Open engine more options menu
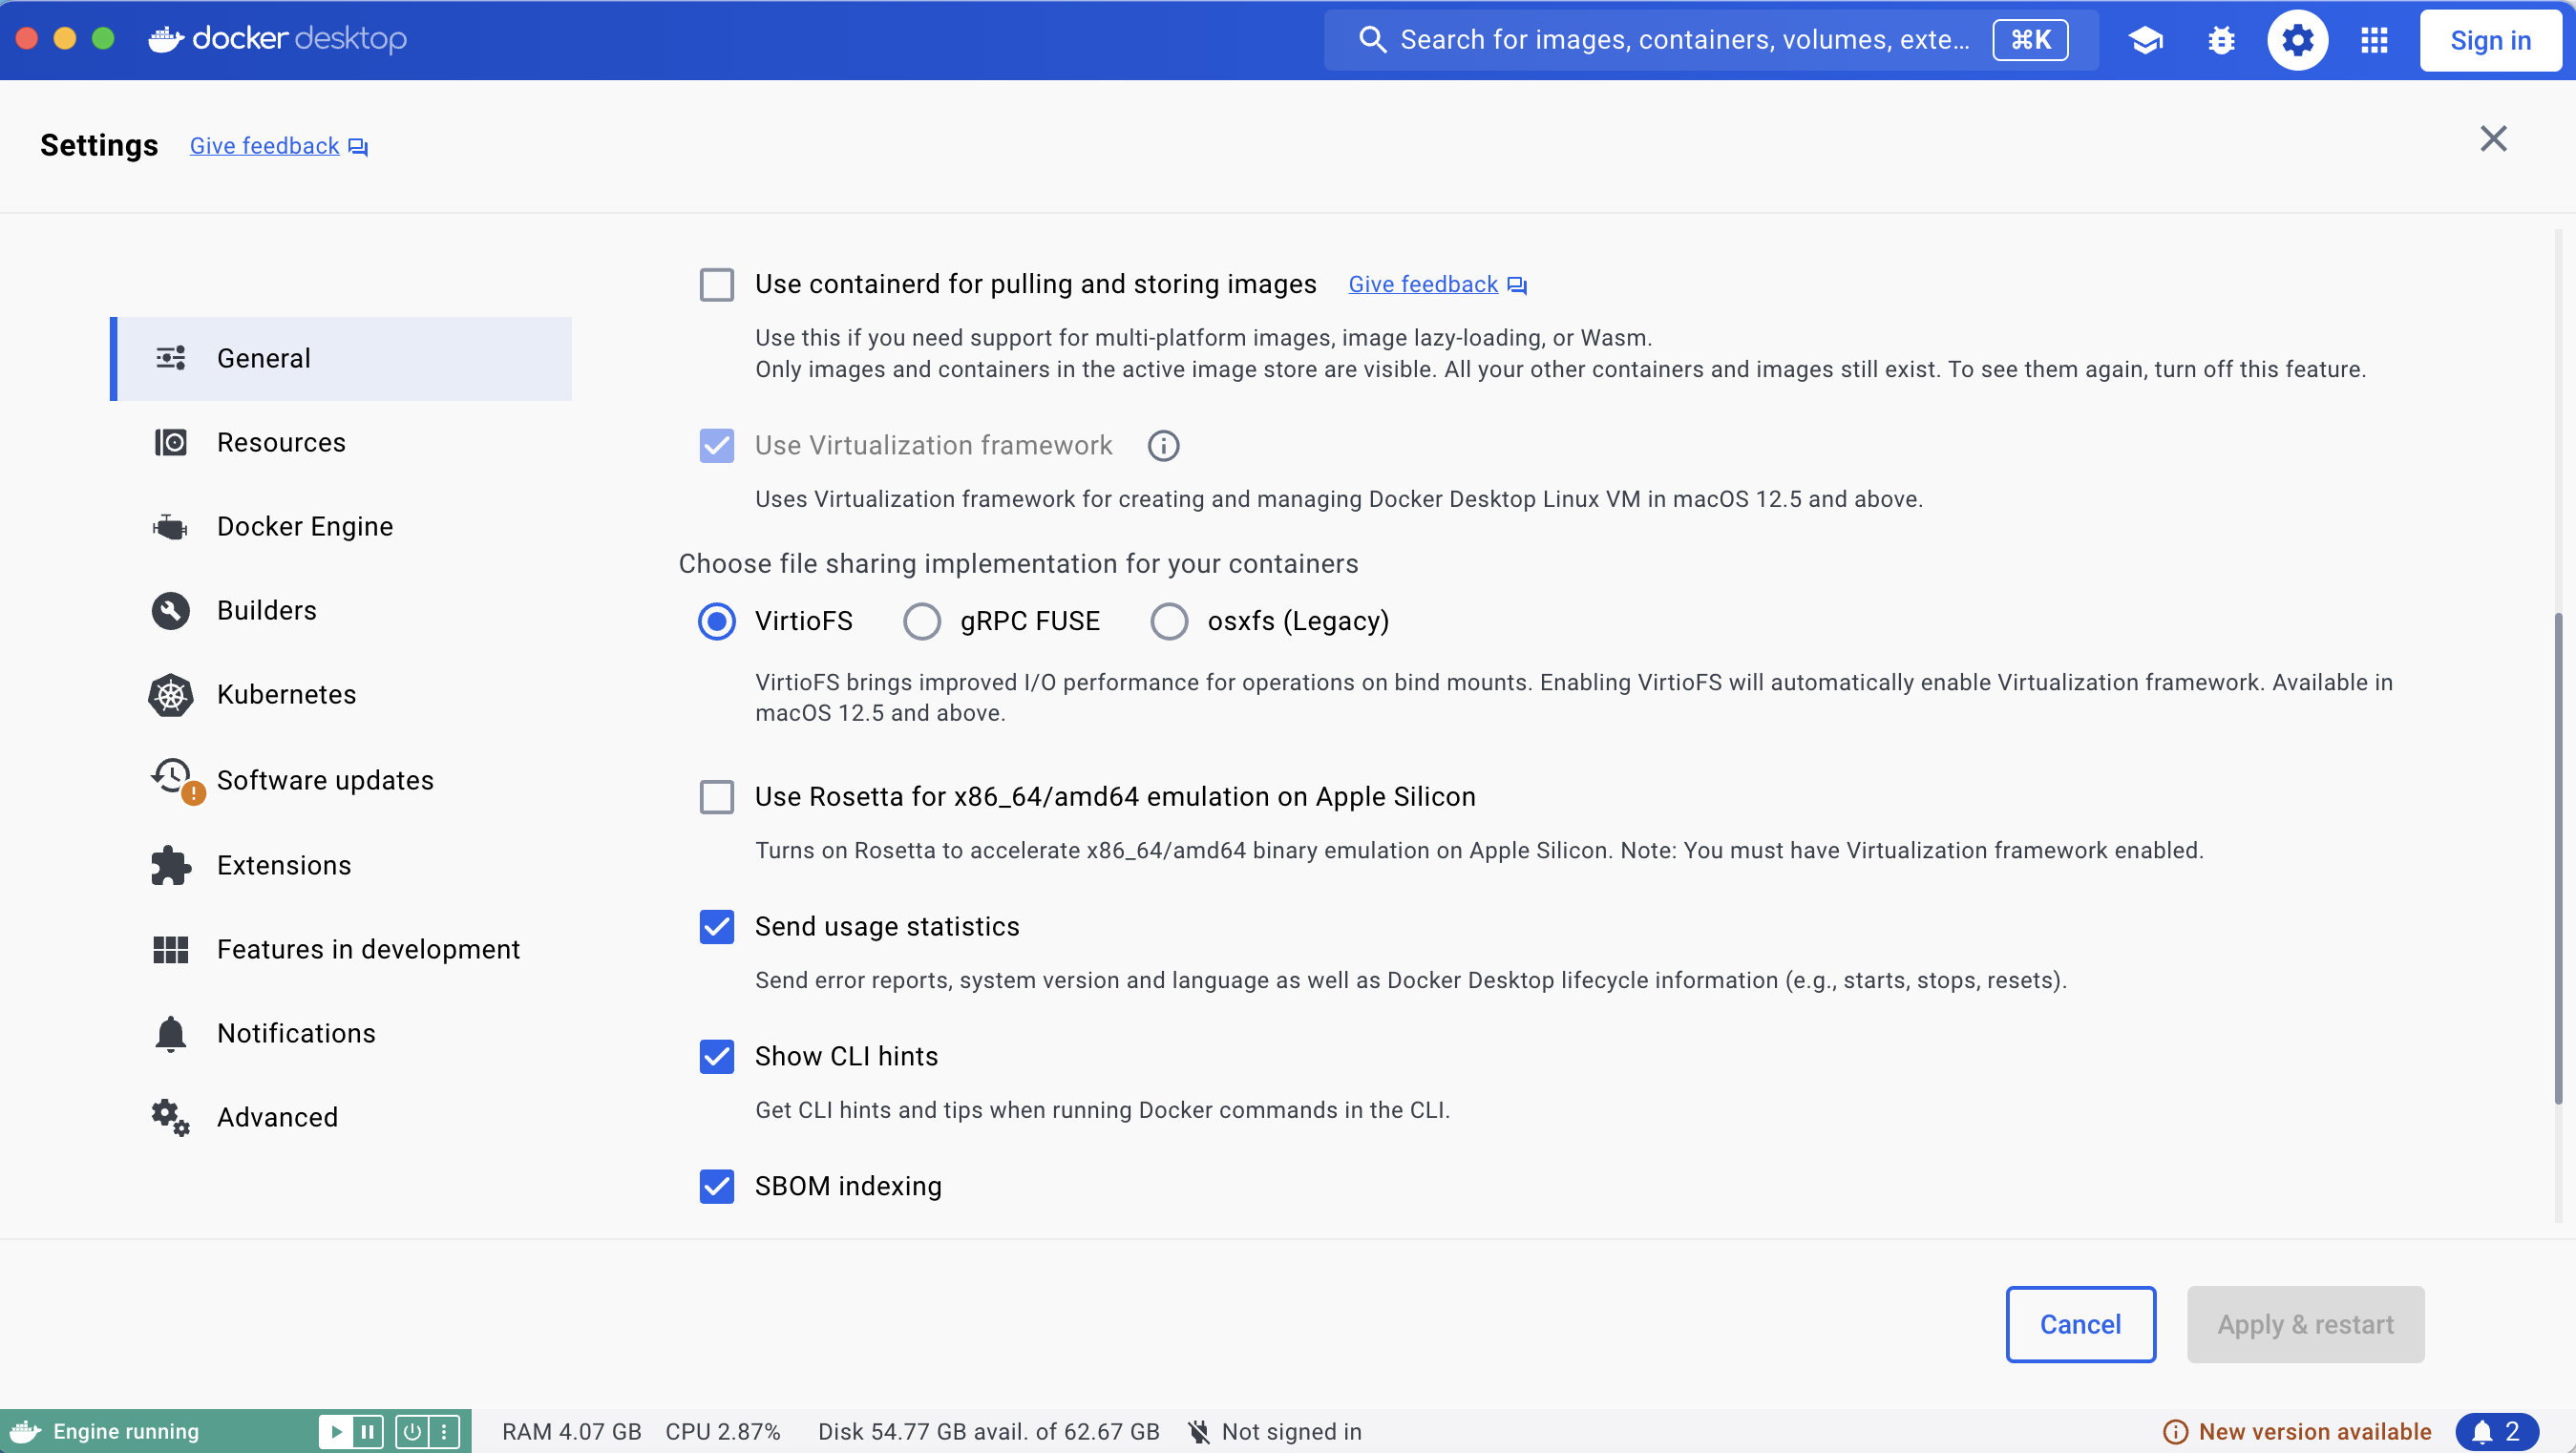 [x=444, y=1431]
